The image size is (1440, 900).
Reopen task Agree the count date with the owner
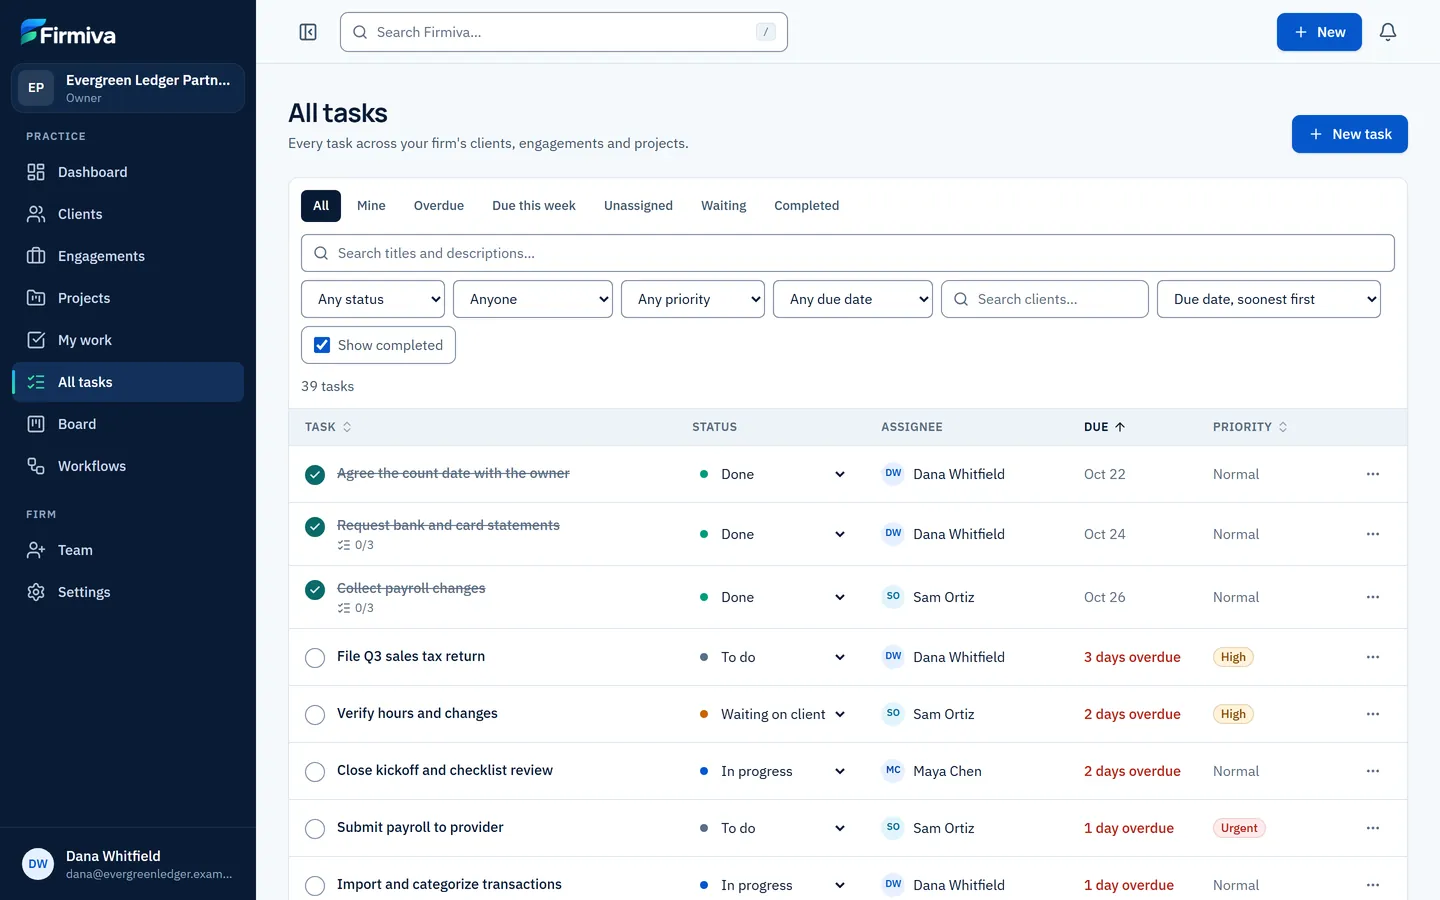coord(315,474)
